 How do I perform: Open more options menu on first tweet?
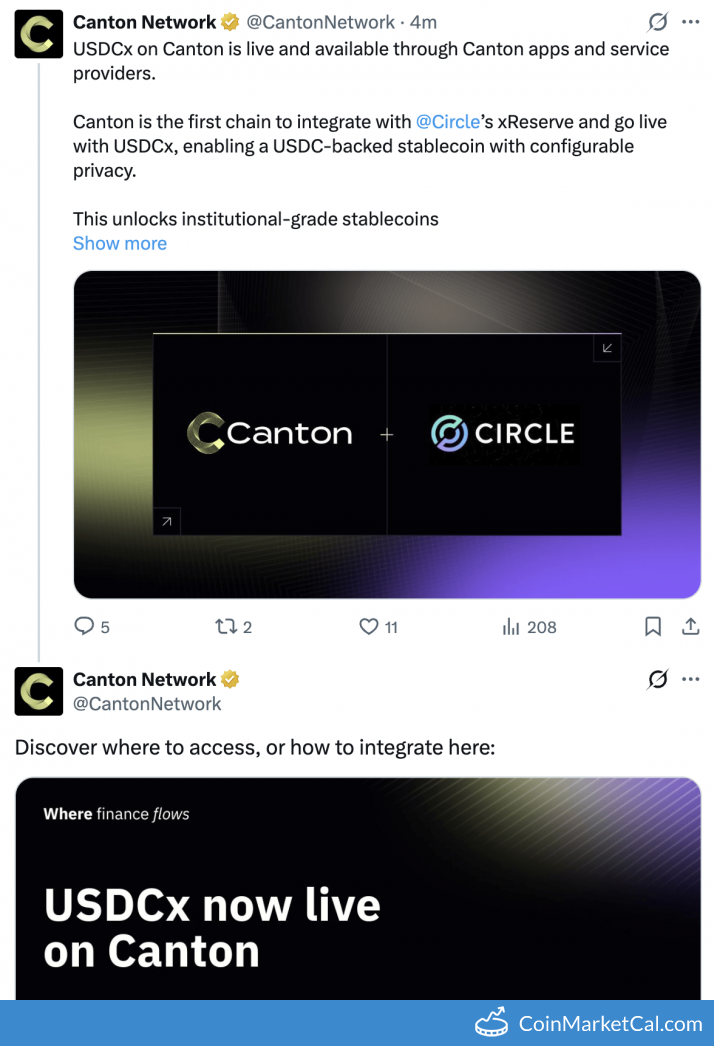690,22
